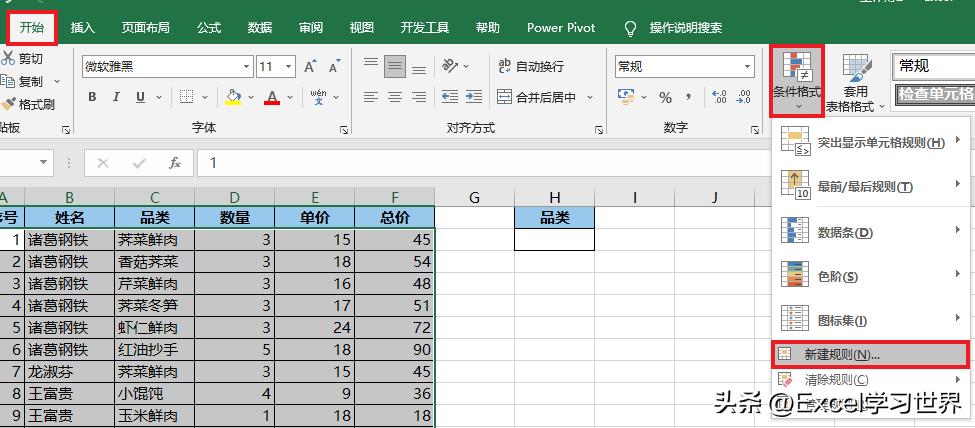Toggle Underline formatting button
Viewport: 975px width, 428px height.
[x=140, y=97]
